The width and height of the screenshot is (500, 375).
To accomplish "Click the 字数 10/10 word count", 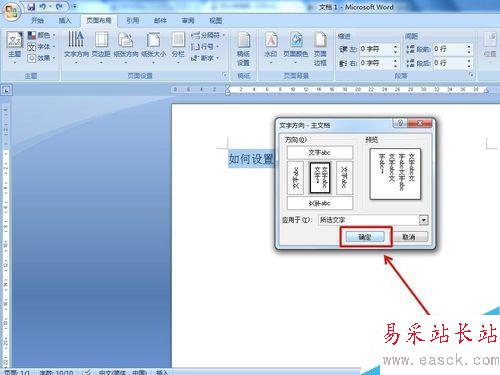I will click(x=56, y=372).
